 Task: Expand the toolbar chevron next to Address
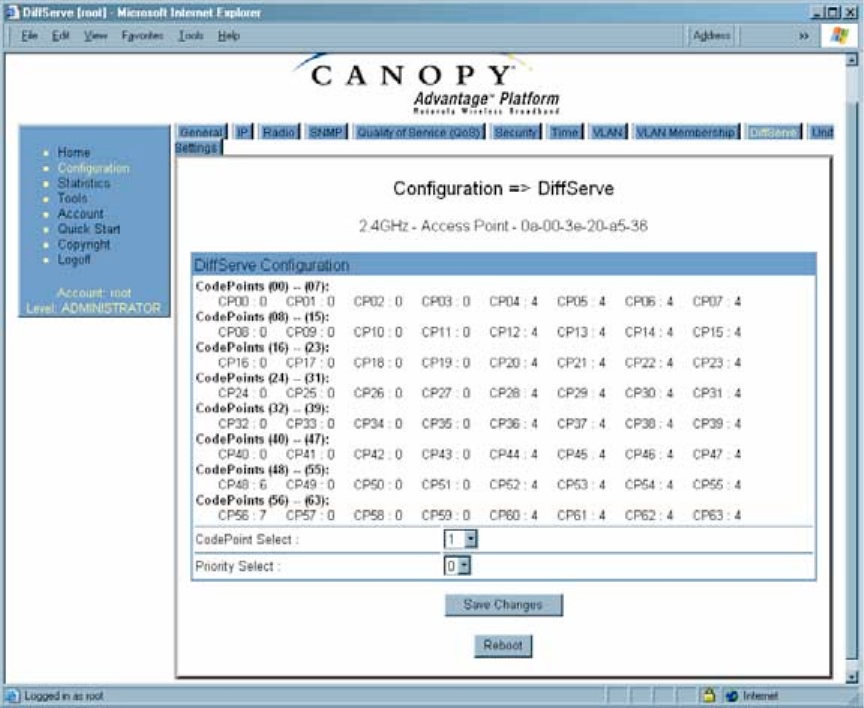point(804,36)
